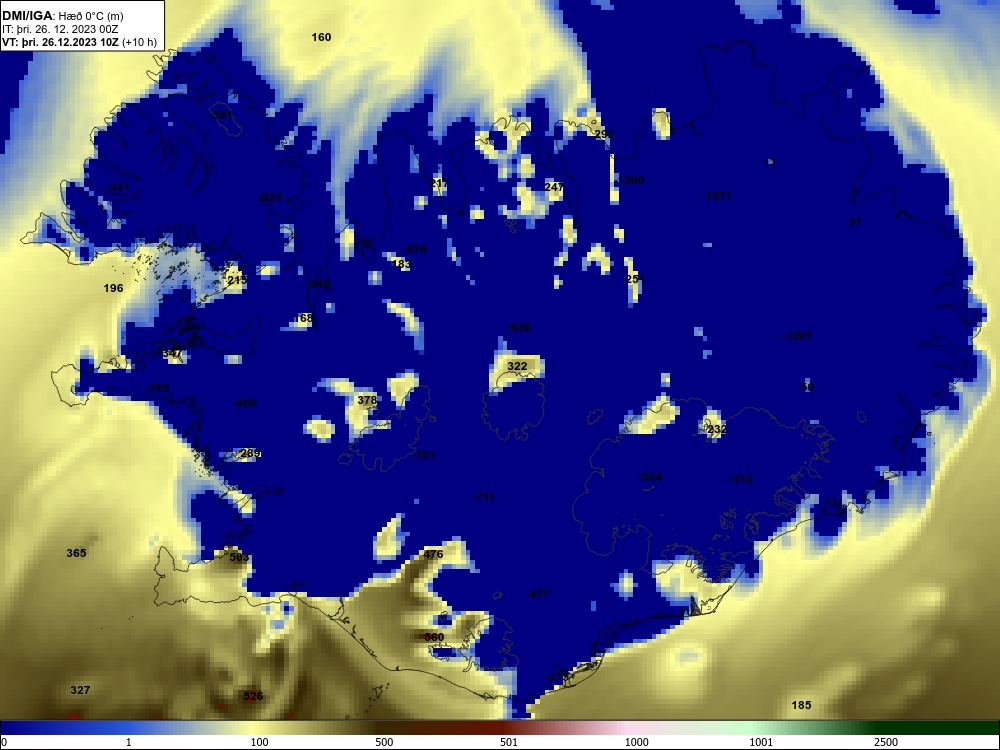Screen dimensions: 1000x750
Task: Click the map value '-400'
Action: pos(245,403)
